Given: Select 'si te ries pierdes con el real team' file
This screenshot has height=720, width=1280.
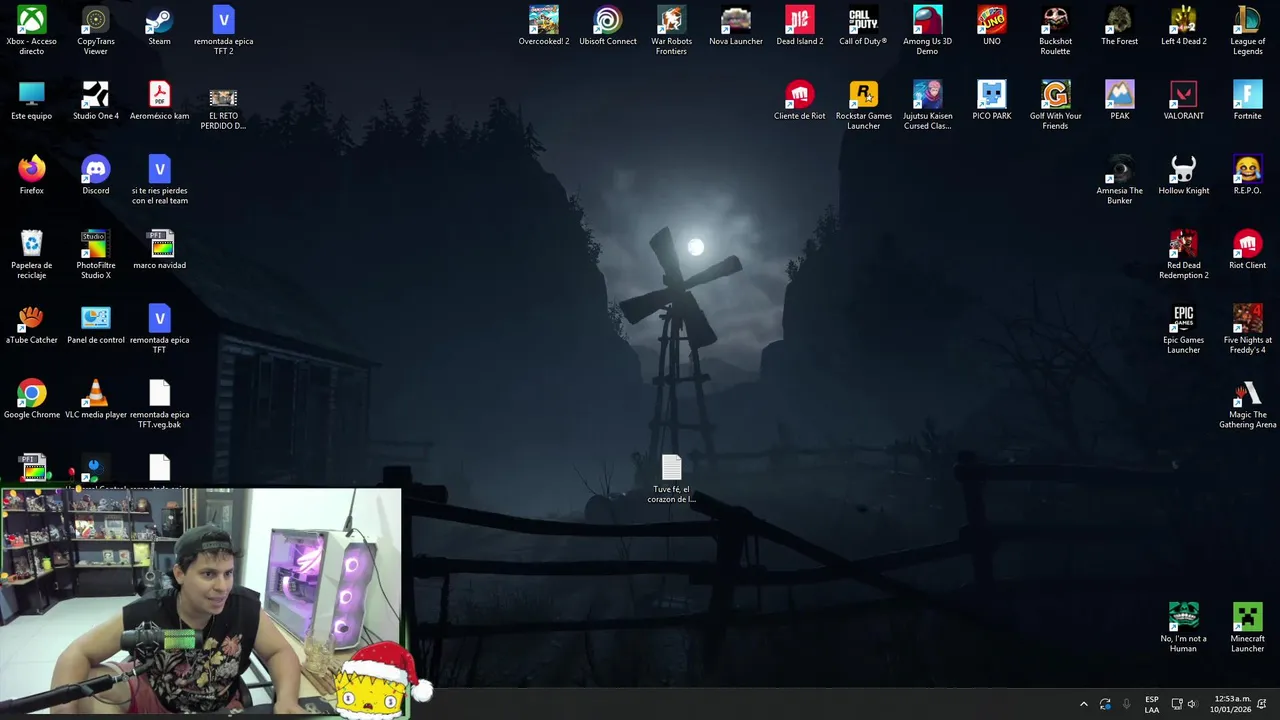Looking at the screenshot, I should pos(159,169).
